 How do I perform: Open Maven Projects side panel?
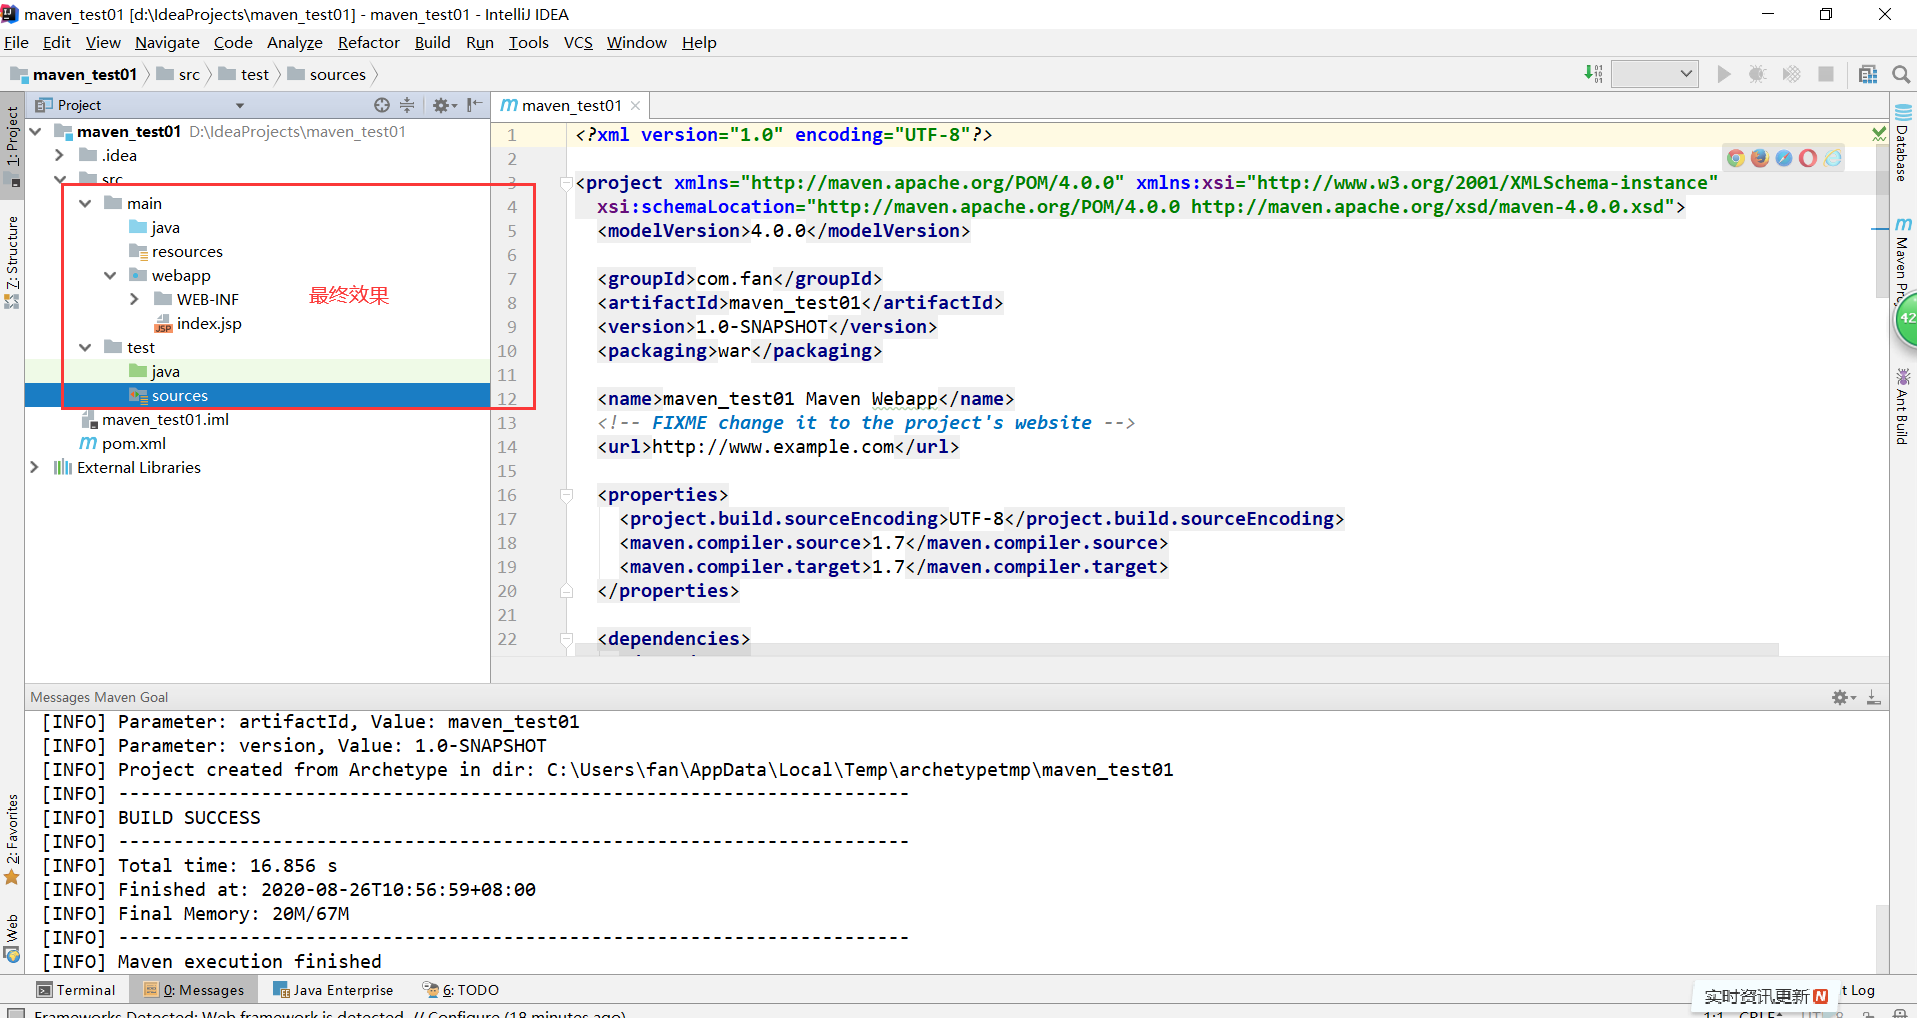coord(1903,261)
